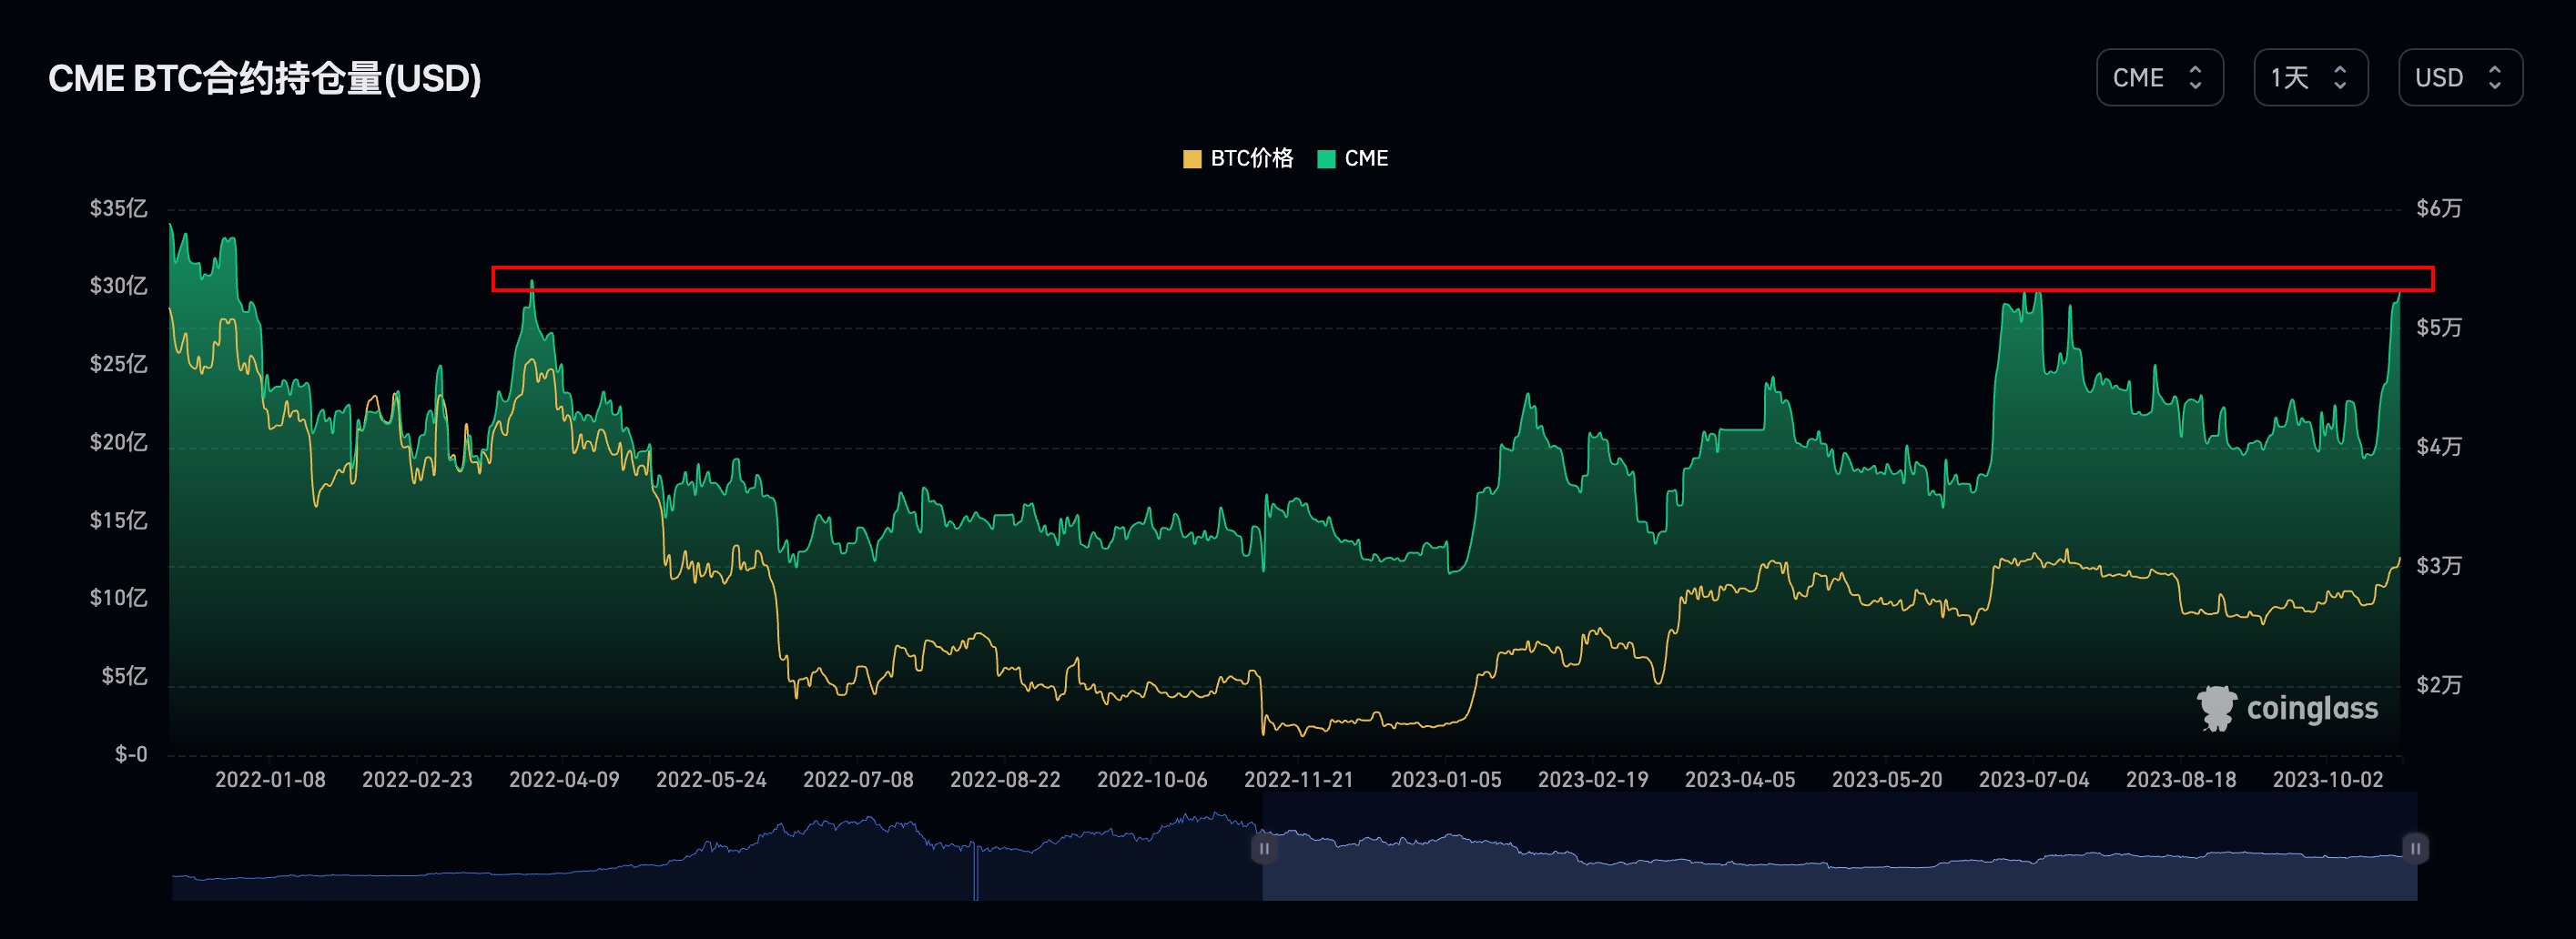
Task: Click the $6万 right axis label
Action: point(2439,208)
